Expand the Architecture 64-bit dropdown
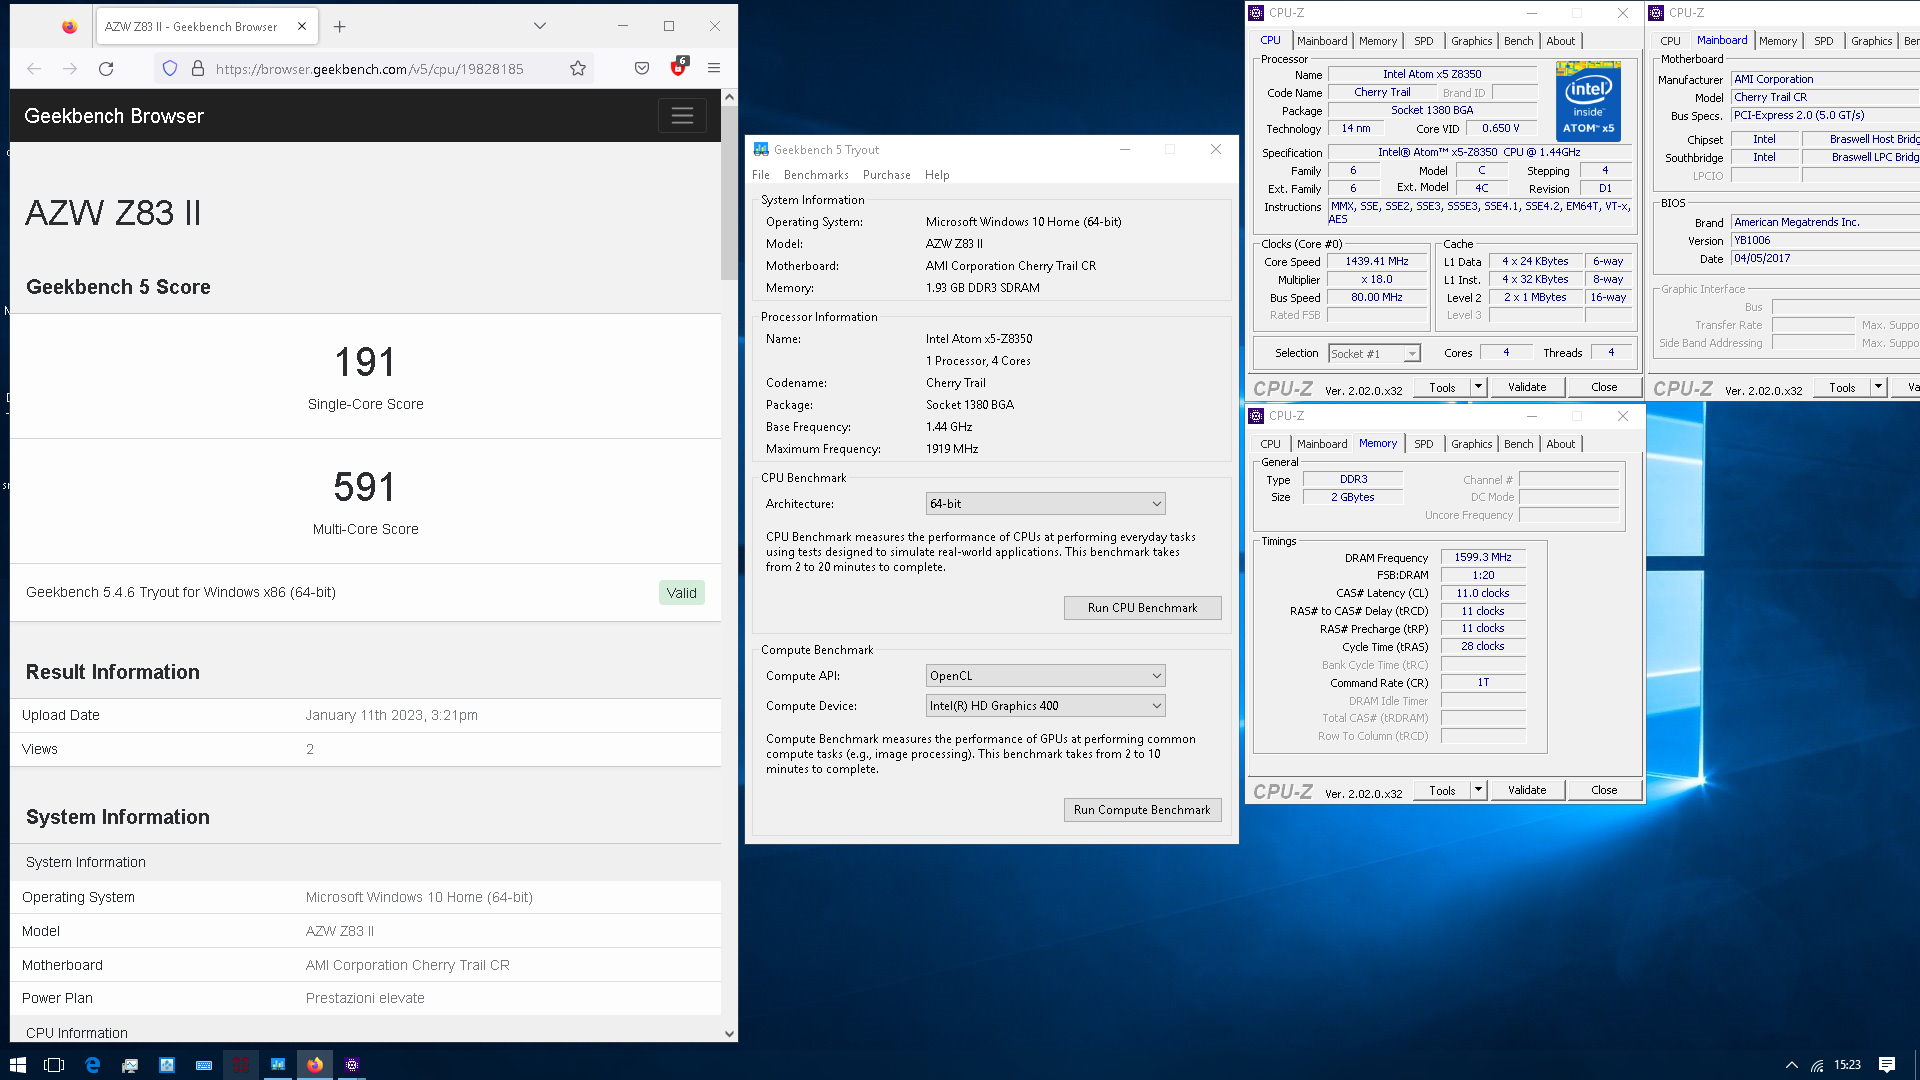The width and height of the screenshot is (1920, 1080). coord(1045,504)
